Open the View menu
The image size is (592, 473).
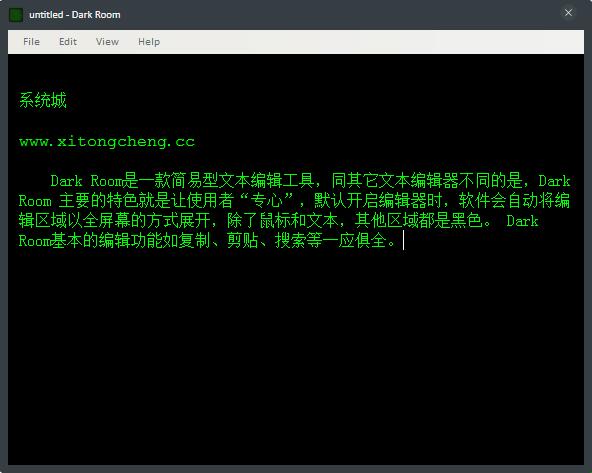107,42
